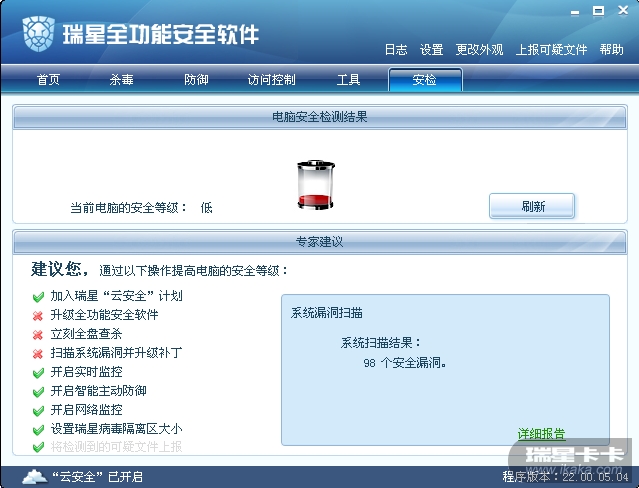Select 开启实时监控 suggestion
Screen dimensions: 639x488
(86, 372)
